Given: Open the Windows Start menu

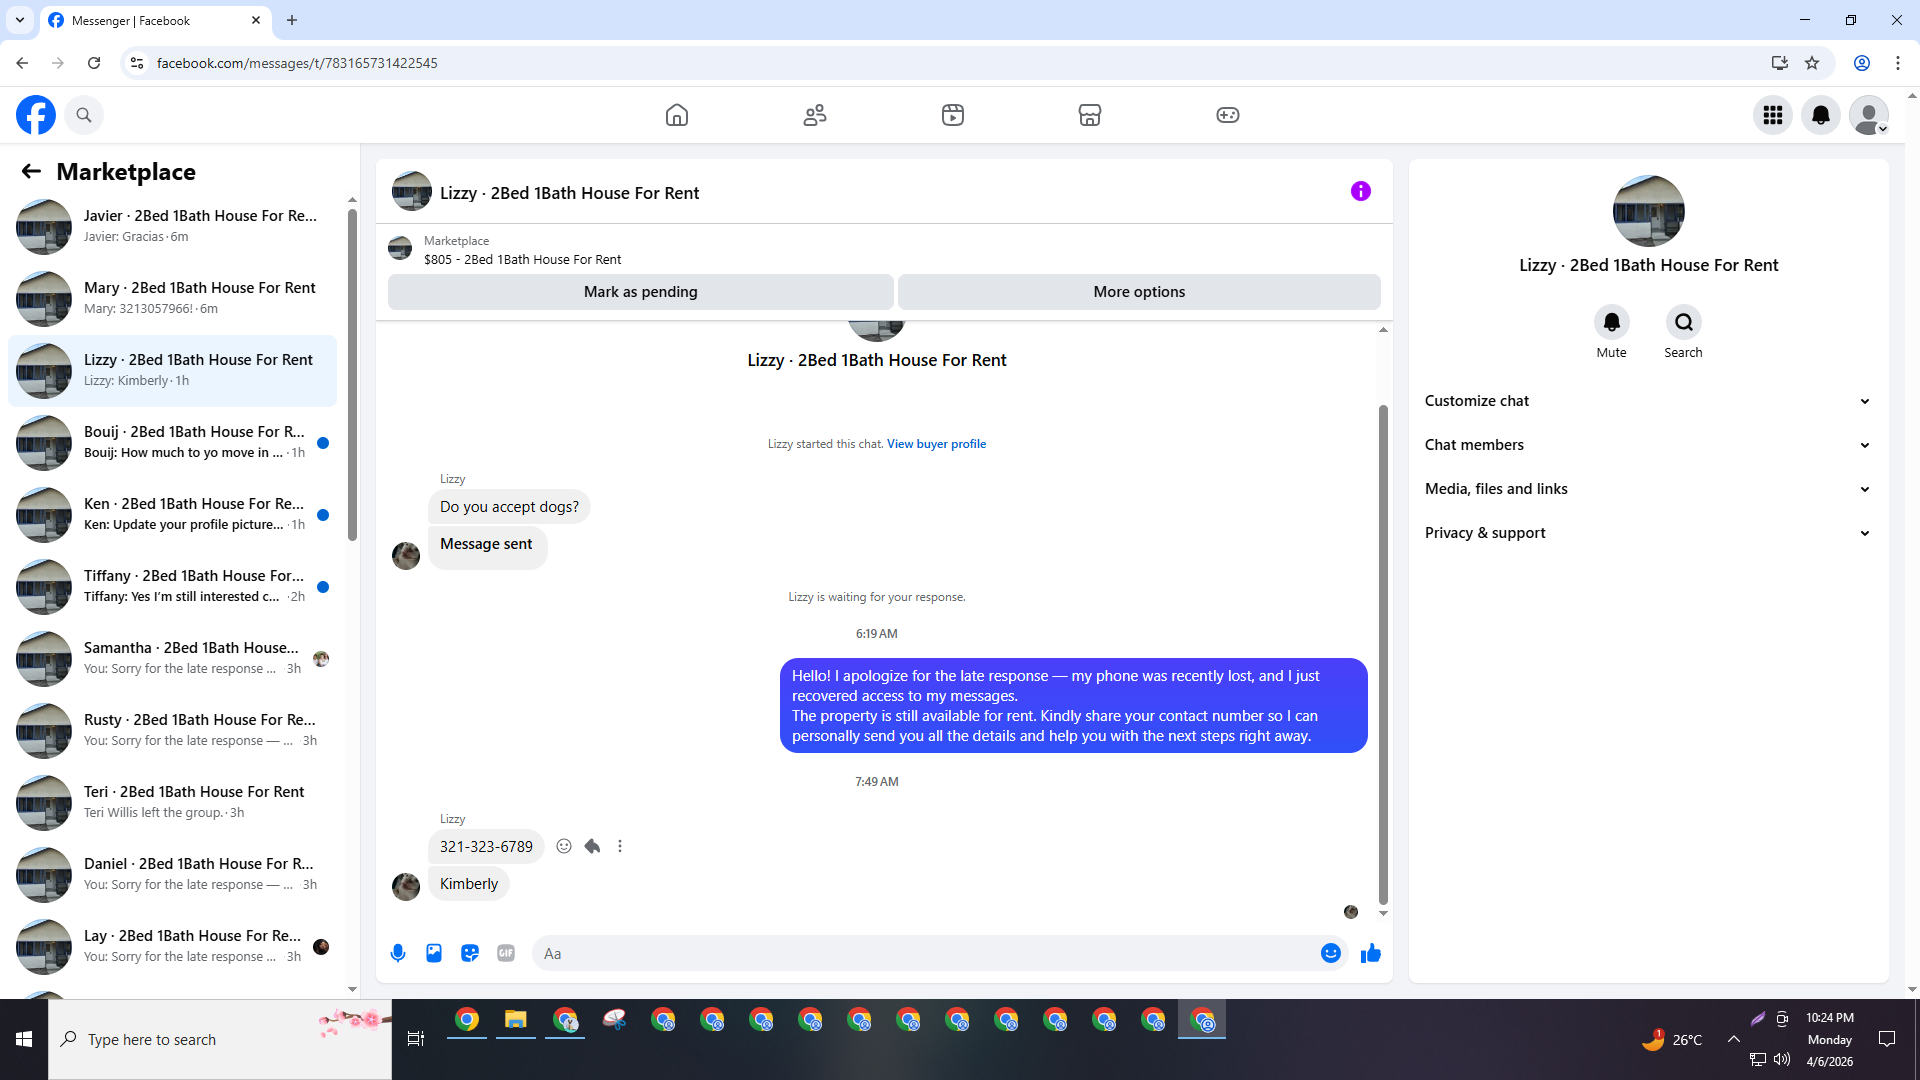Looking at the screenshot, I should [x=24, y=1039].
